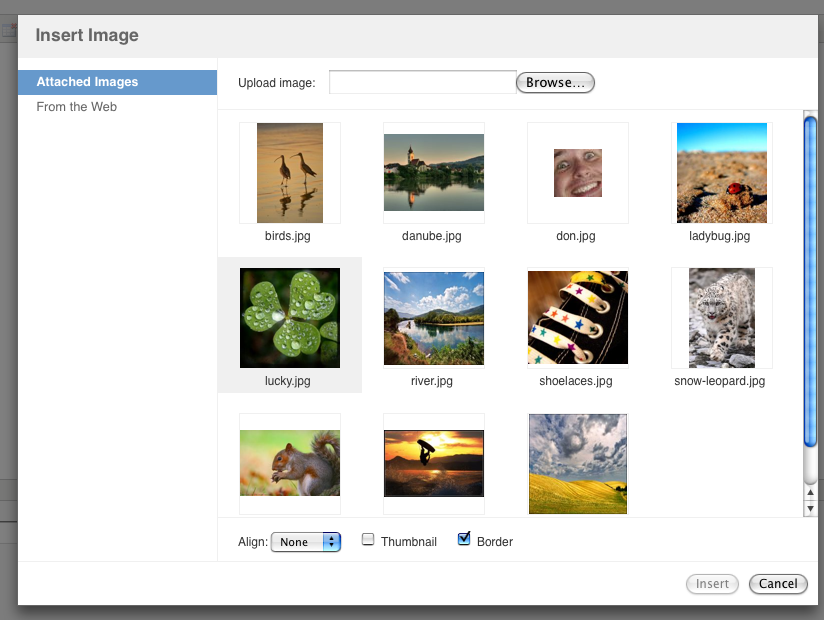The width and height of the screenshot is (824, 620).
Task: Enable the Thumbnail checkbox
Action: tap(368, 540)
